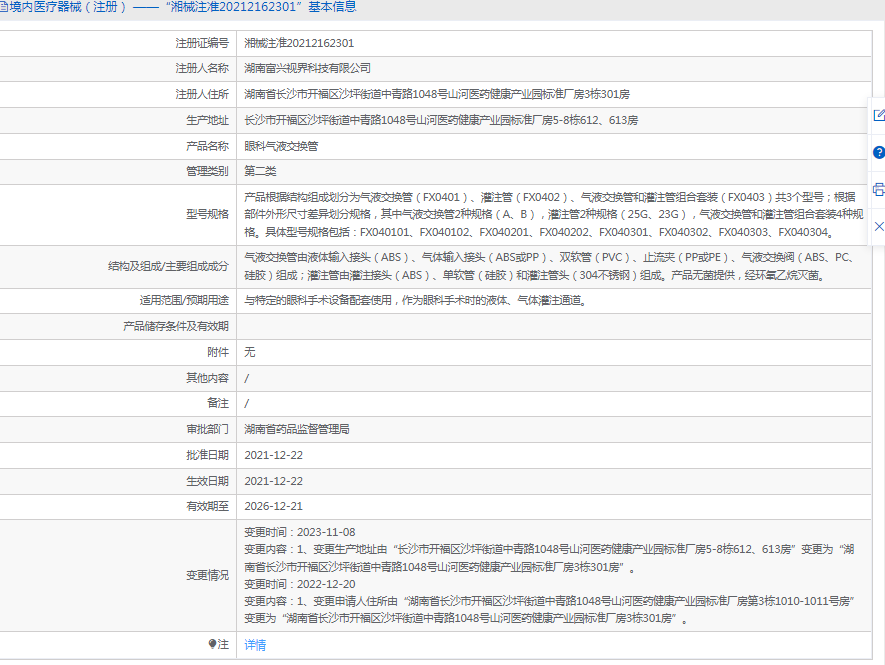Click the 注册人住所 address text
This screenshot has height=665, width=885.
437,94
